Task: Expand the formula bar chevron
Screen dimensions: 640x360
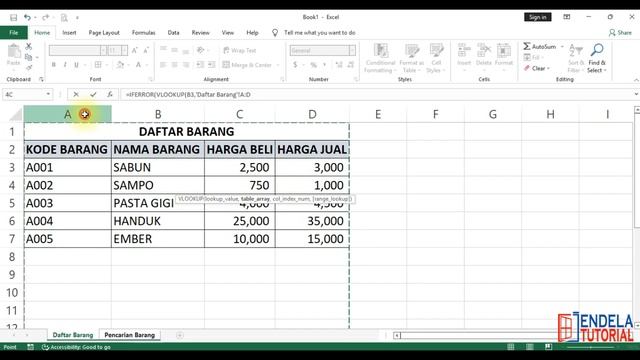Action: pos(636,94)
